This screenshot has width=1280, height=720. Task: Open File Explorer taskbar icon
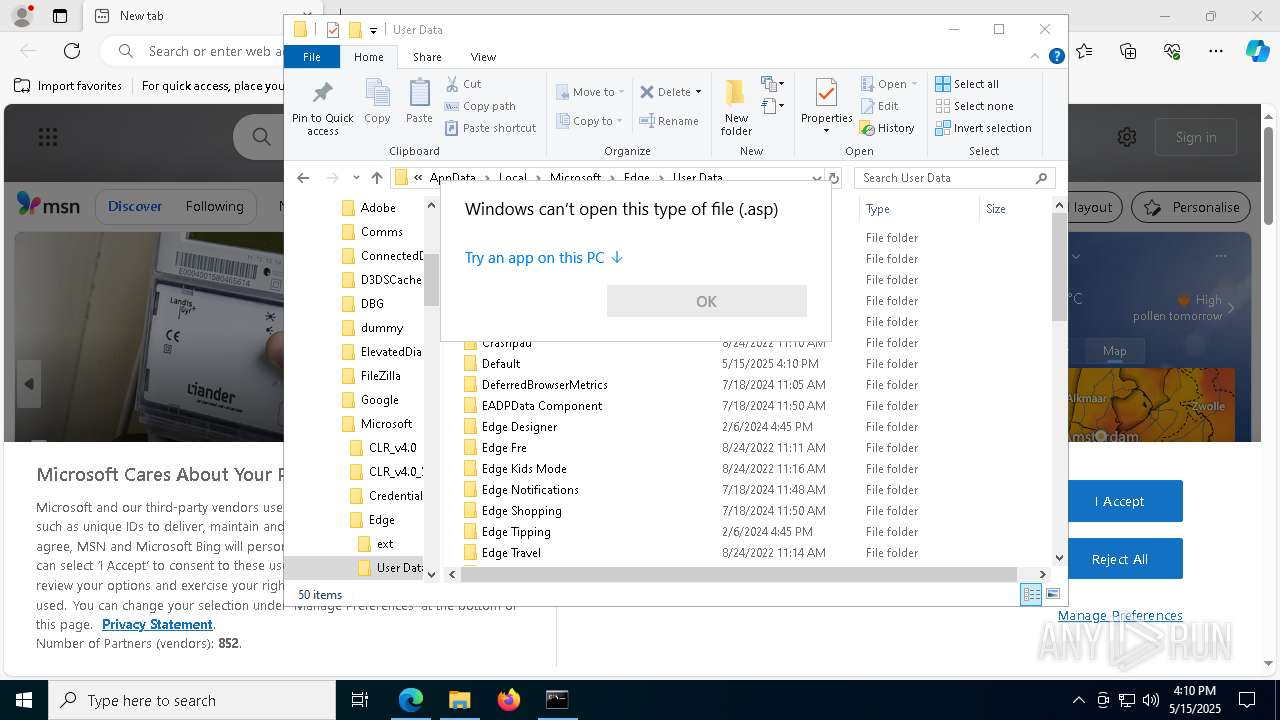point(459,700)
